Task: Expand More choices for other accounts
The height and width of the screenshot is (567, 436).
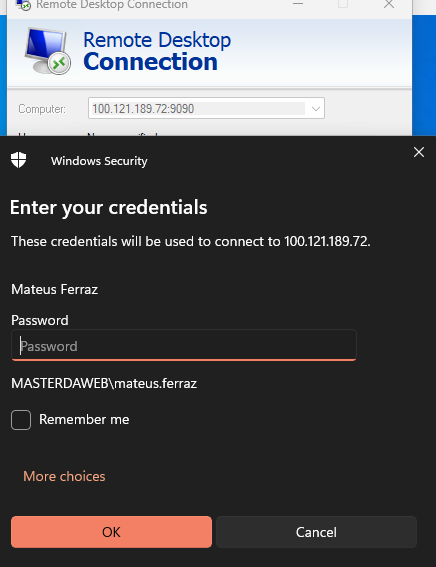Action: (x=64, y=476)
